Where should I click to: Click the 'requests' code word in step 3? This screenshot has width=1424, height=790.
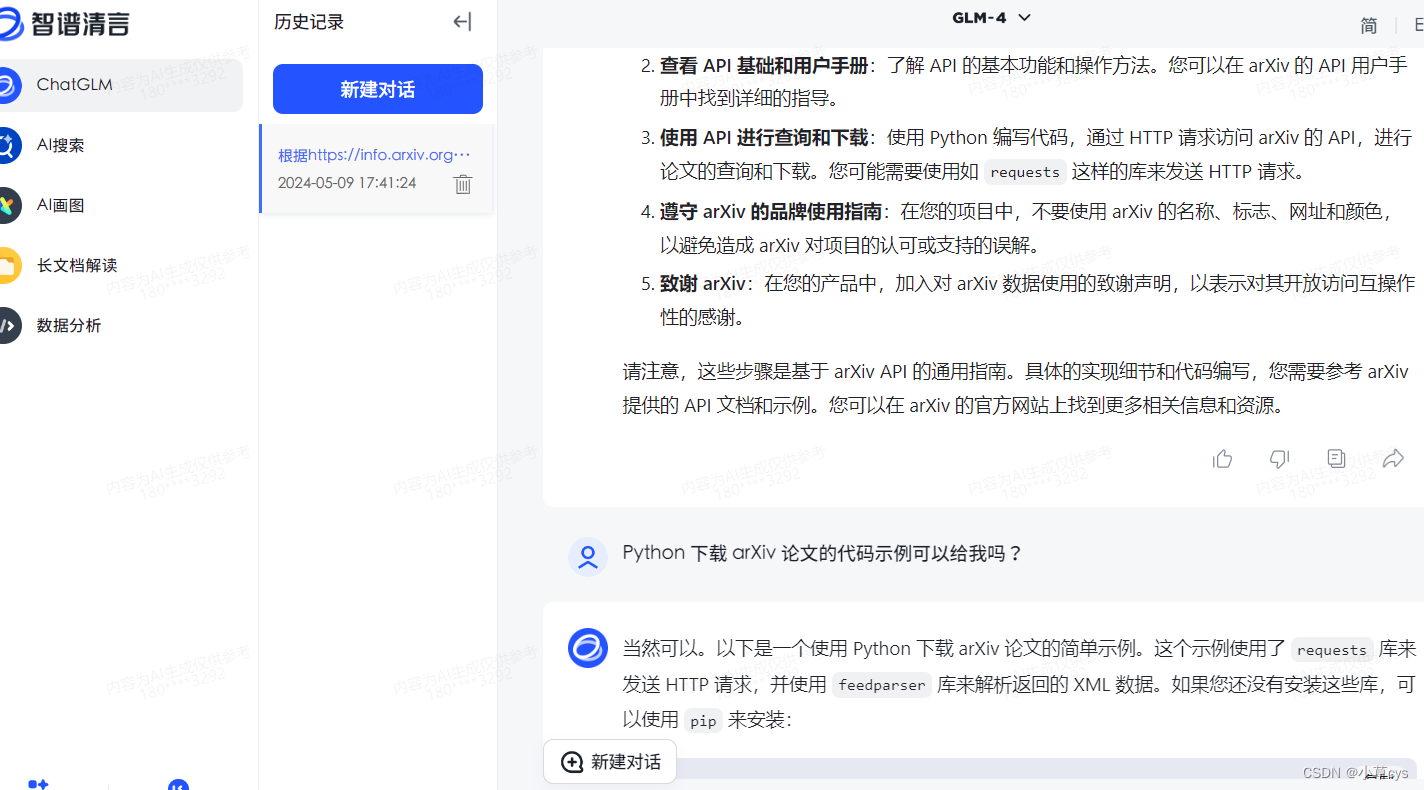coord(1025,172)
